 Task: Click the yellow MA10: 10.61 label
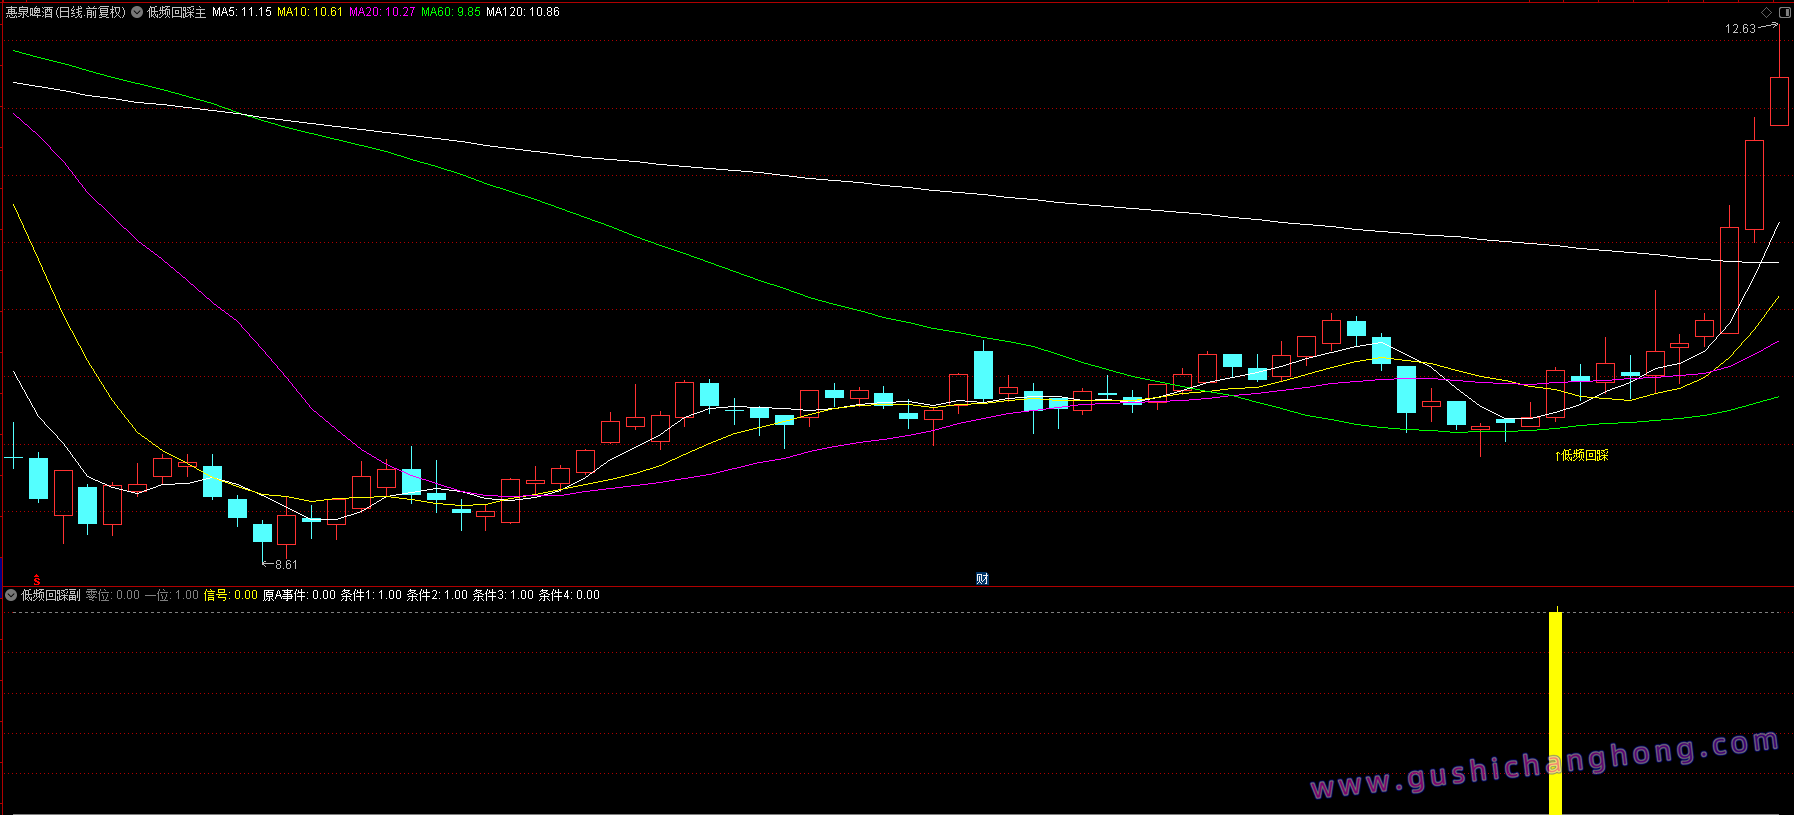[x=310, y=12]
